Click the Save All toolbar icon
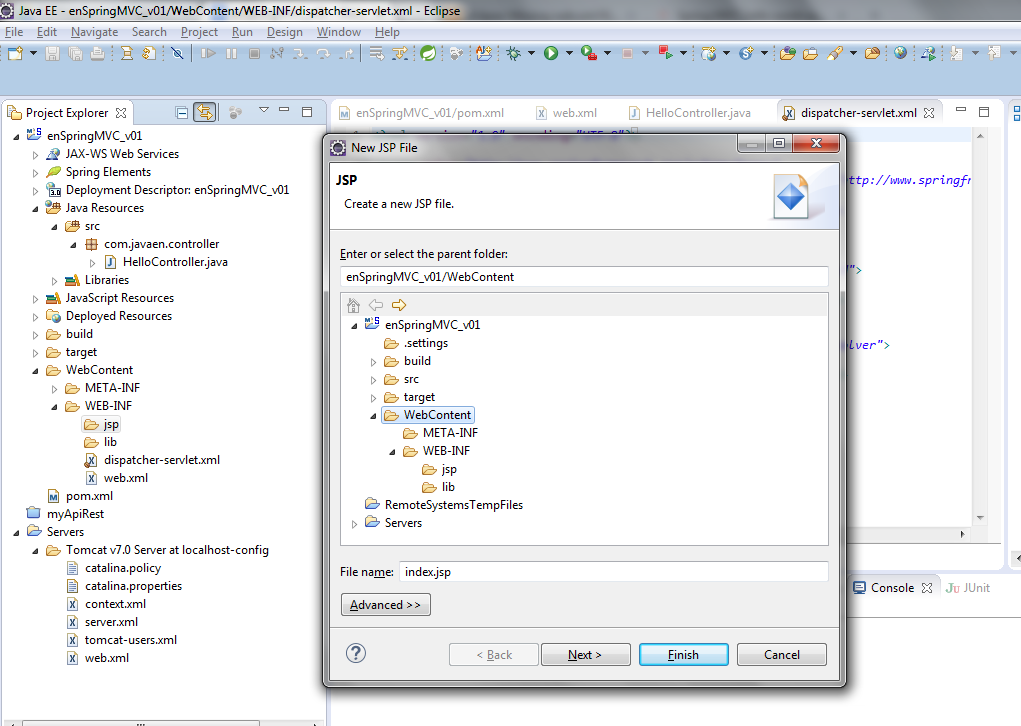Viewport: 1021px width, 726px height. click(x=76, y=53)
